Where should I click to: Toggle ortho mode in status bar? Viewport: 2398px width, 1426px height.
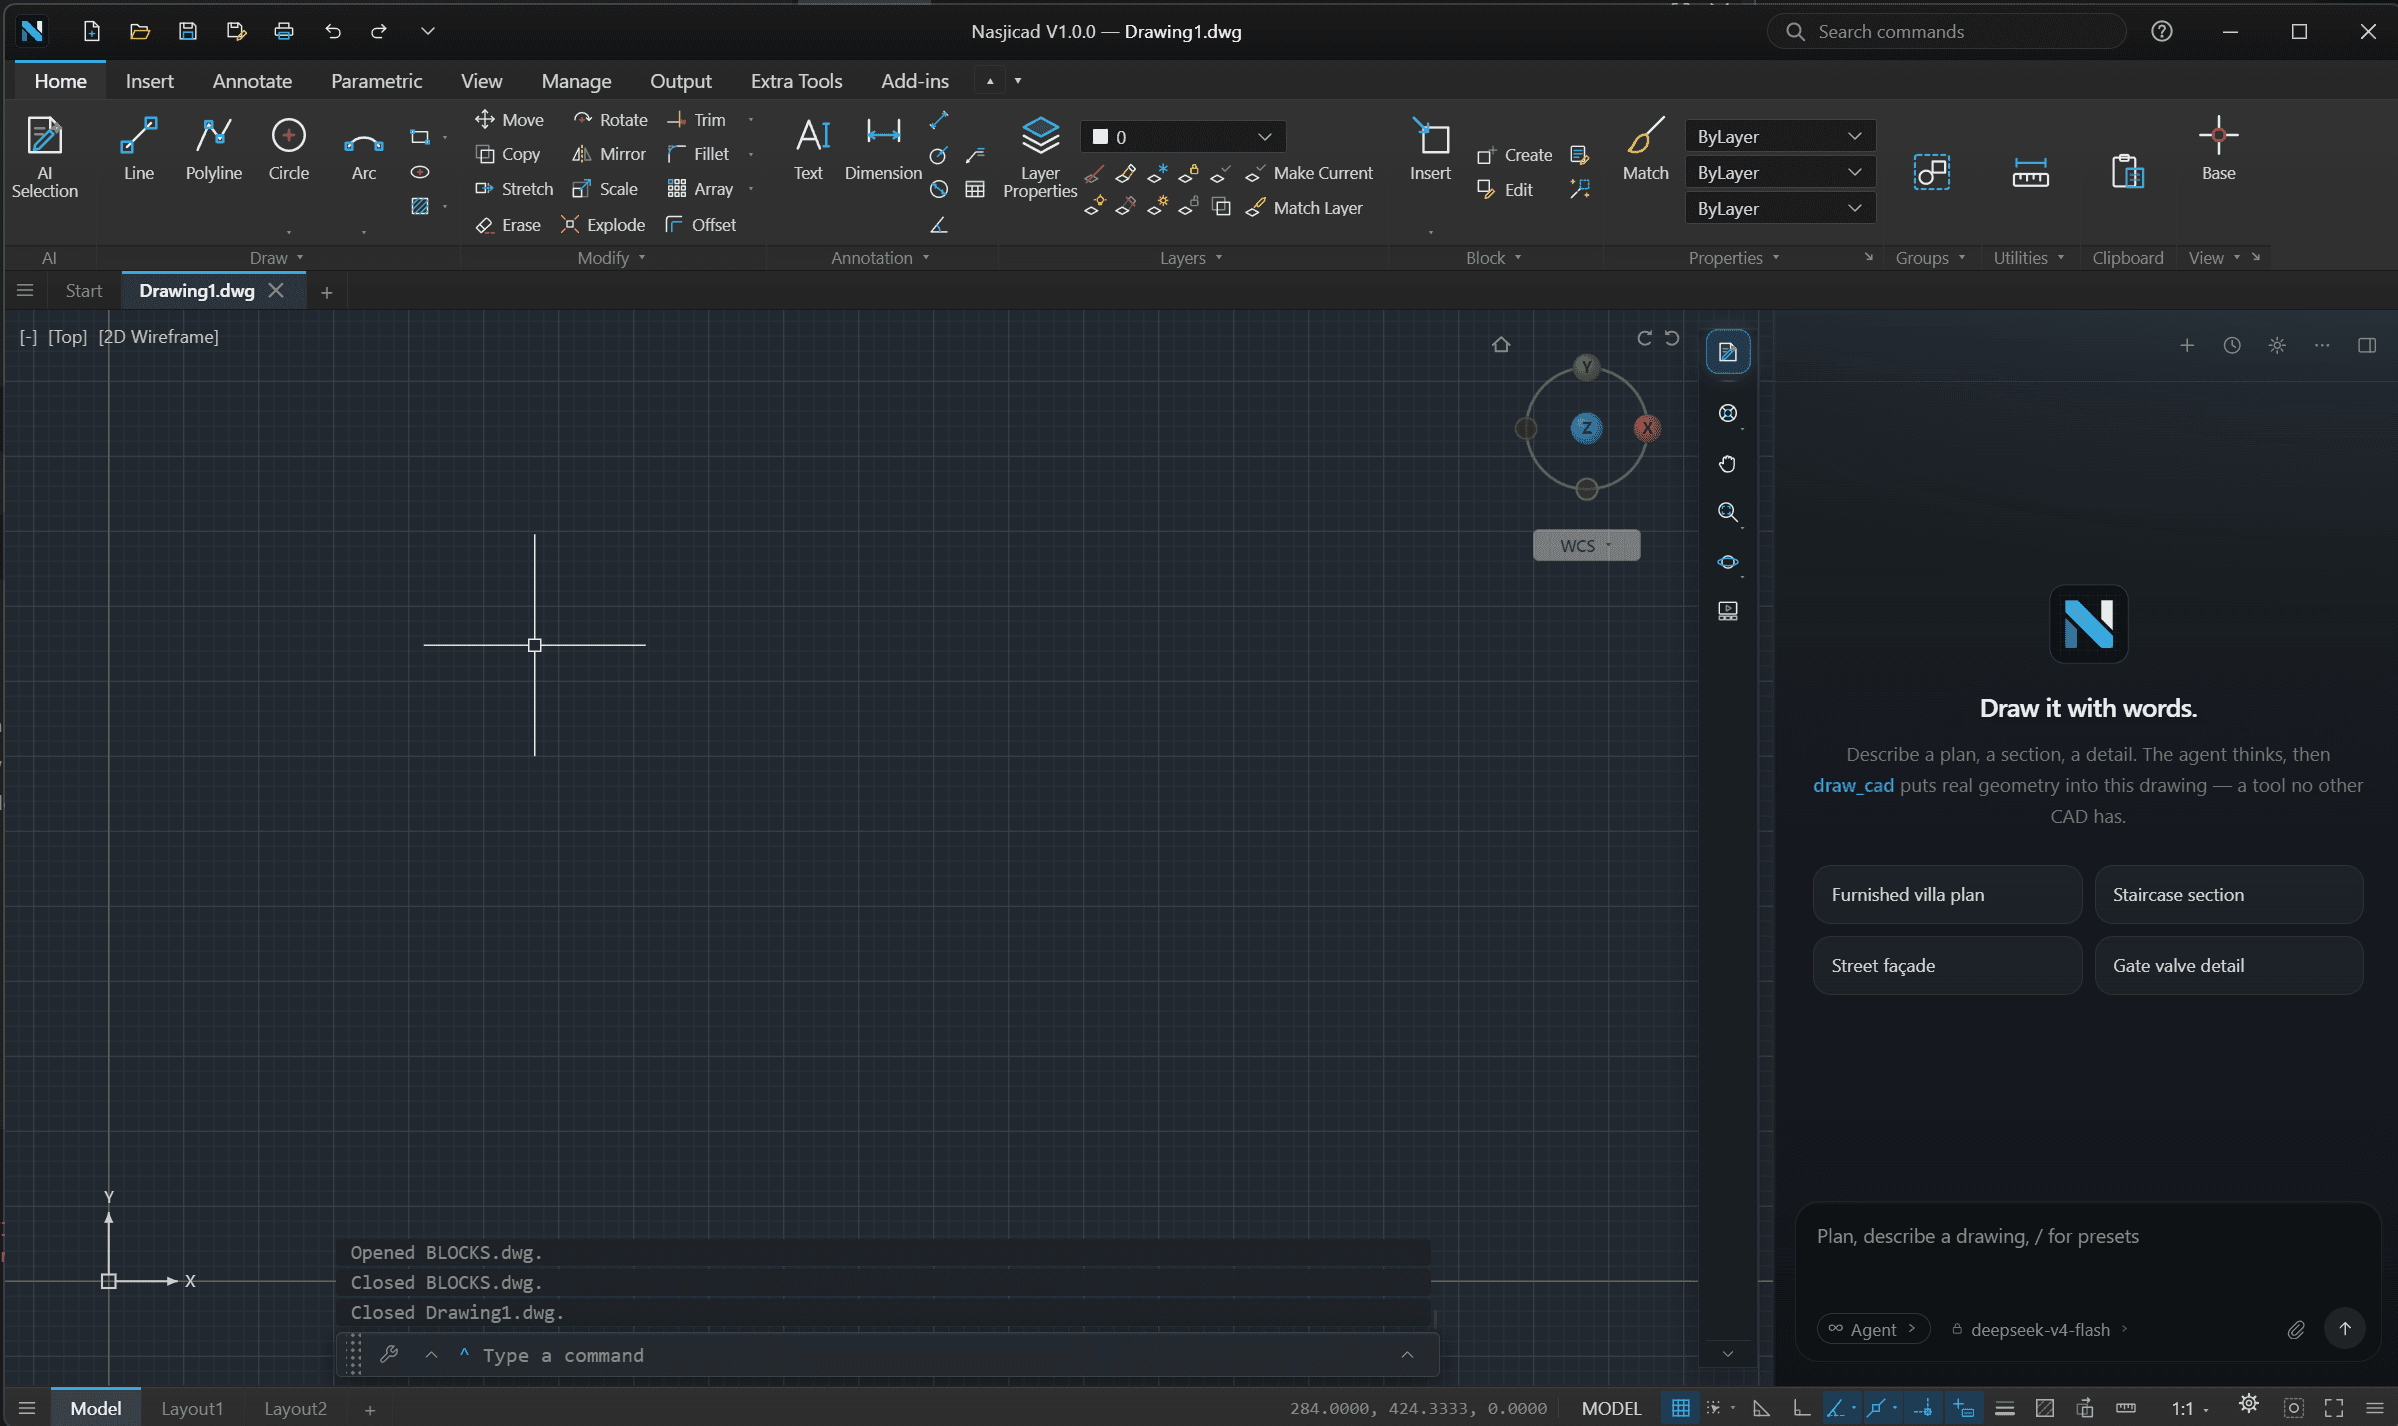1801,1408
